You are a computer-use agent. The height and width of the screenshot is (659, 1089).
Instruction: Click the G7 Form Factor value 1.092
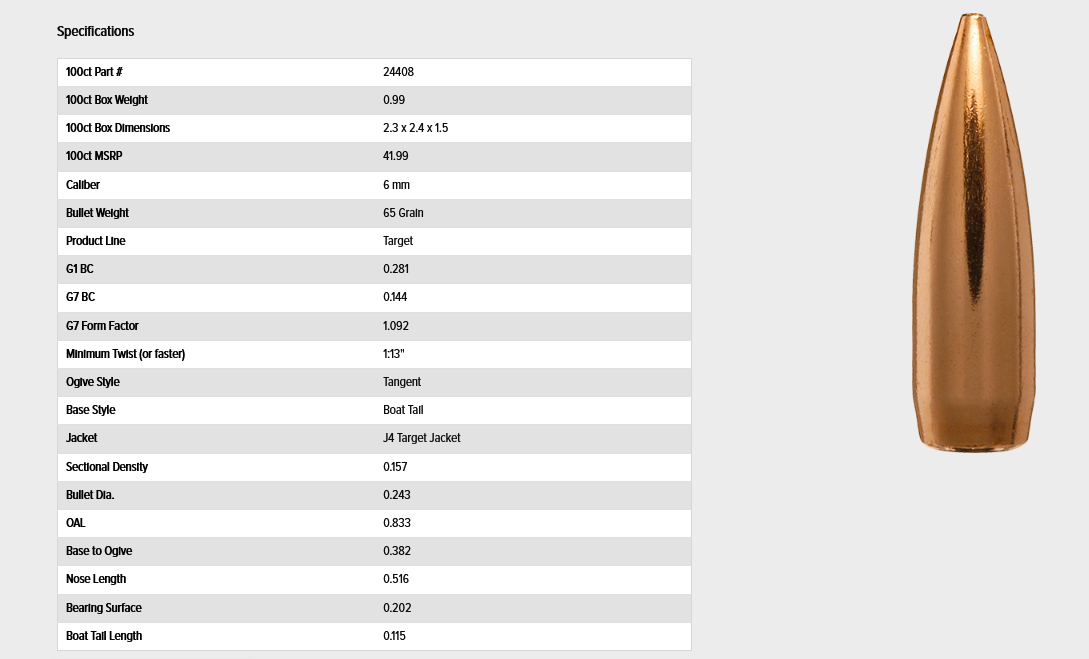[x=395, y=326]
